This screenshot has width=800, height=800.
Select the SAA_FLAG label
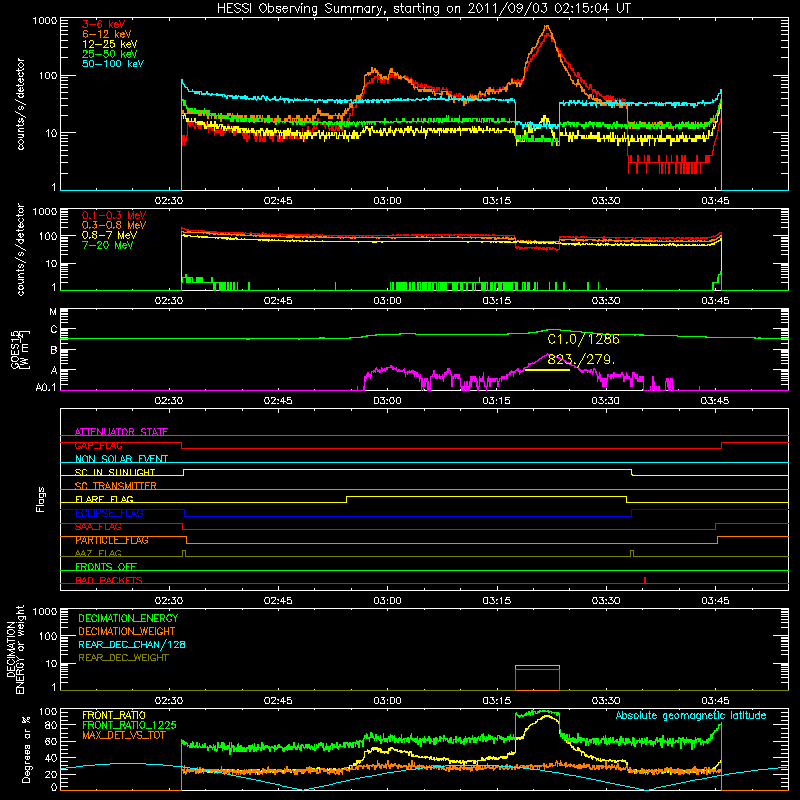[98, 527]
